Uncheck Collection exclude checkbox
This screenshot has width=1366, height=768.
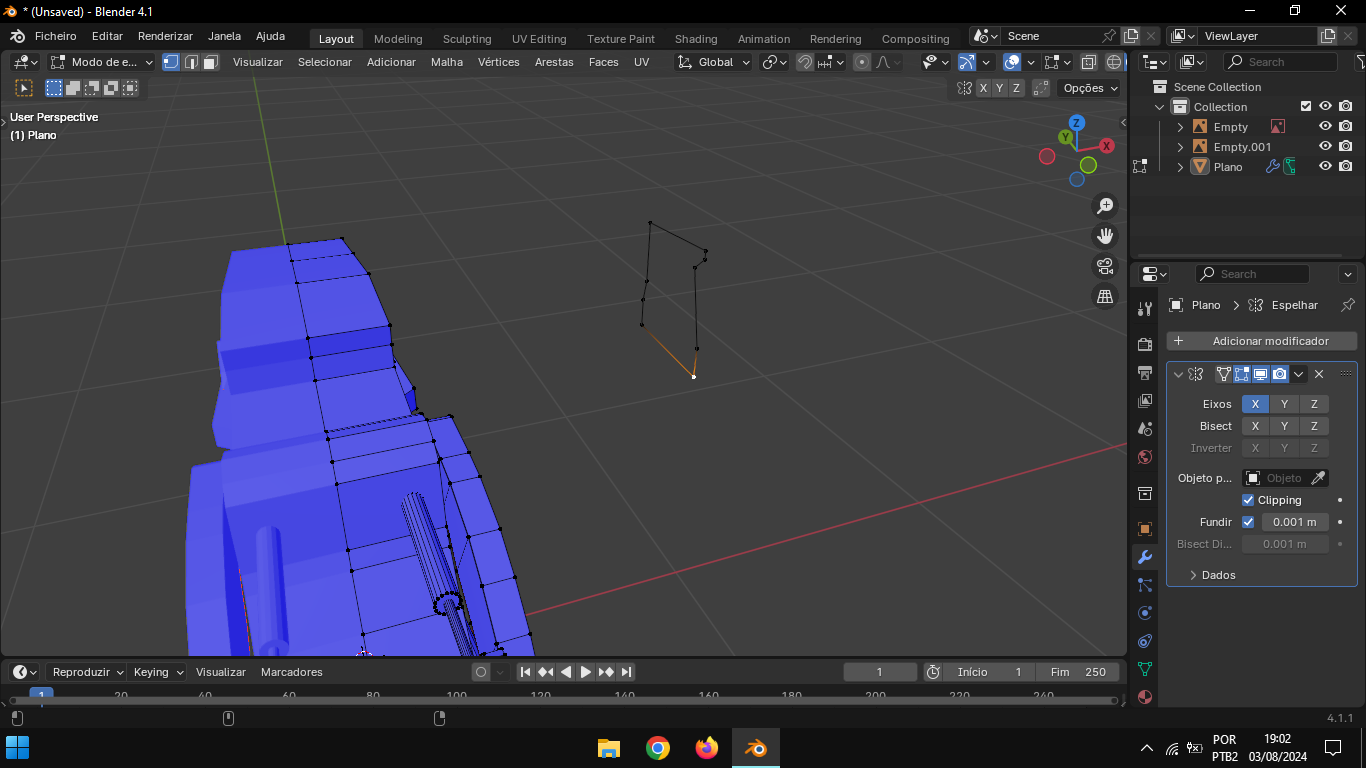pyautogui.click(x=1305, y=106)
